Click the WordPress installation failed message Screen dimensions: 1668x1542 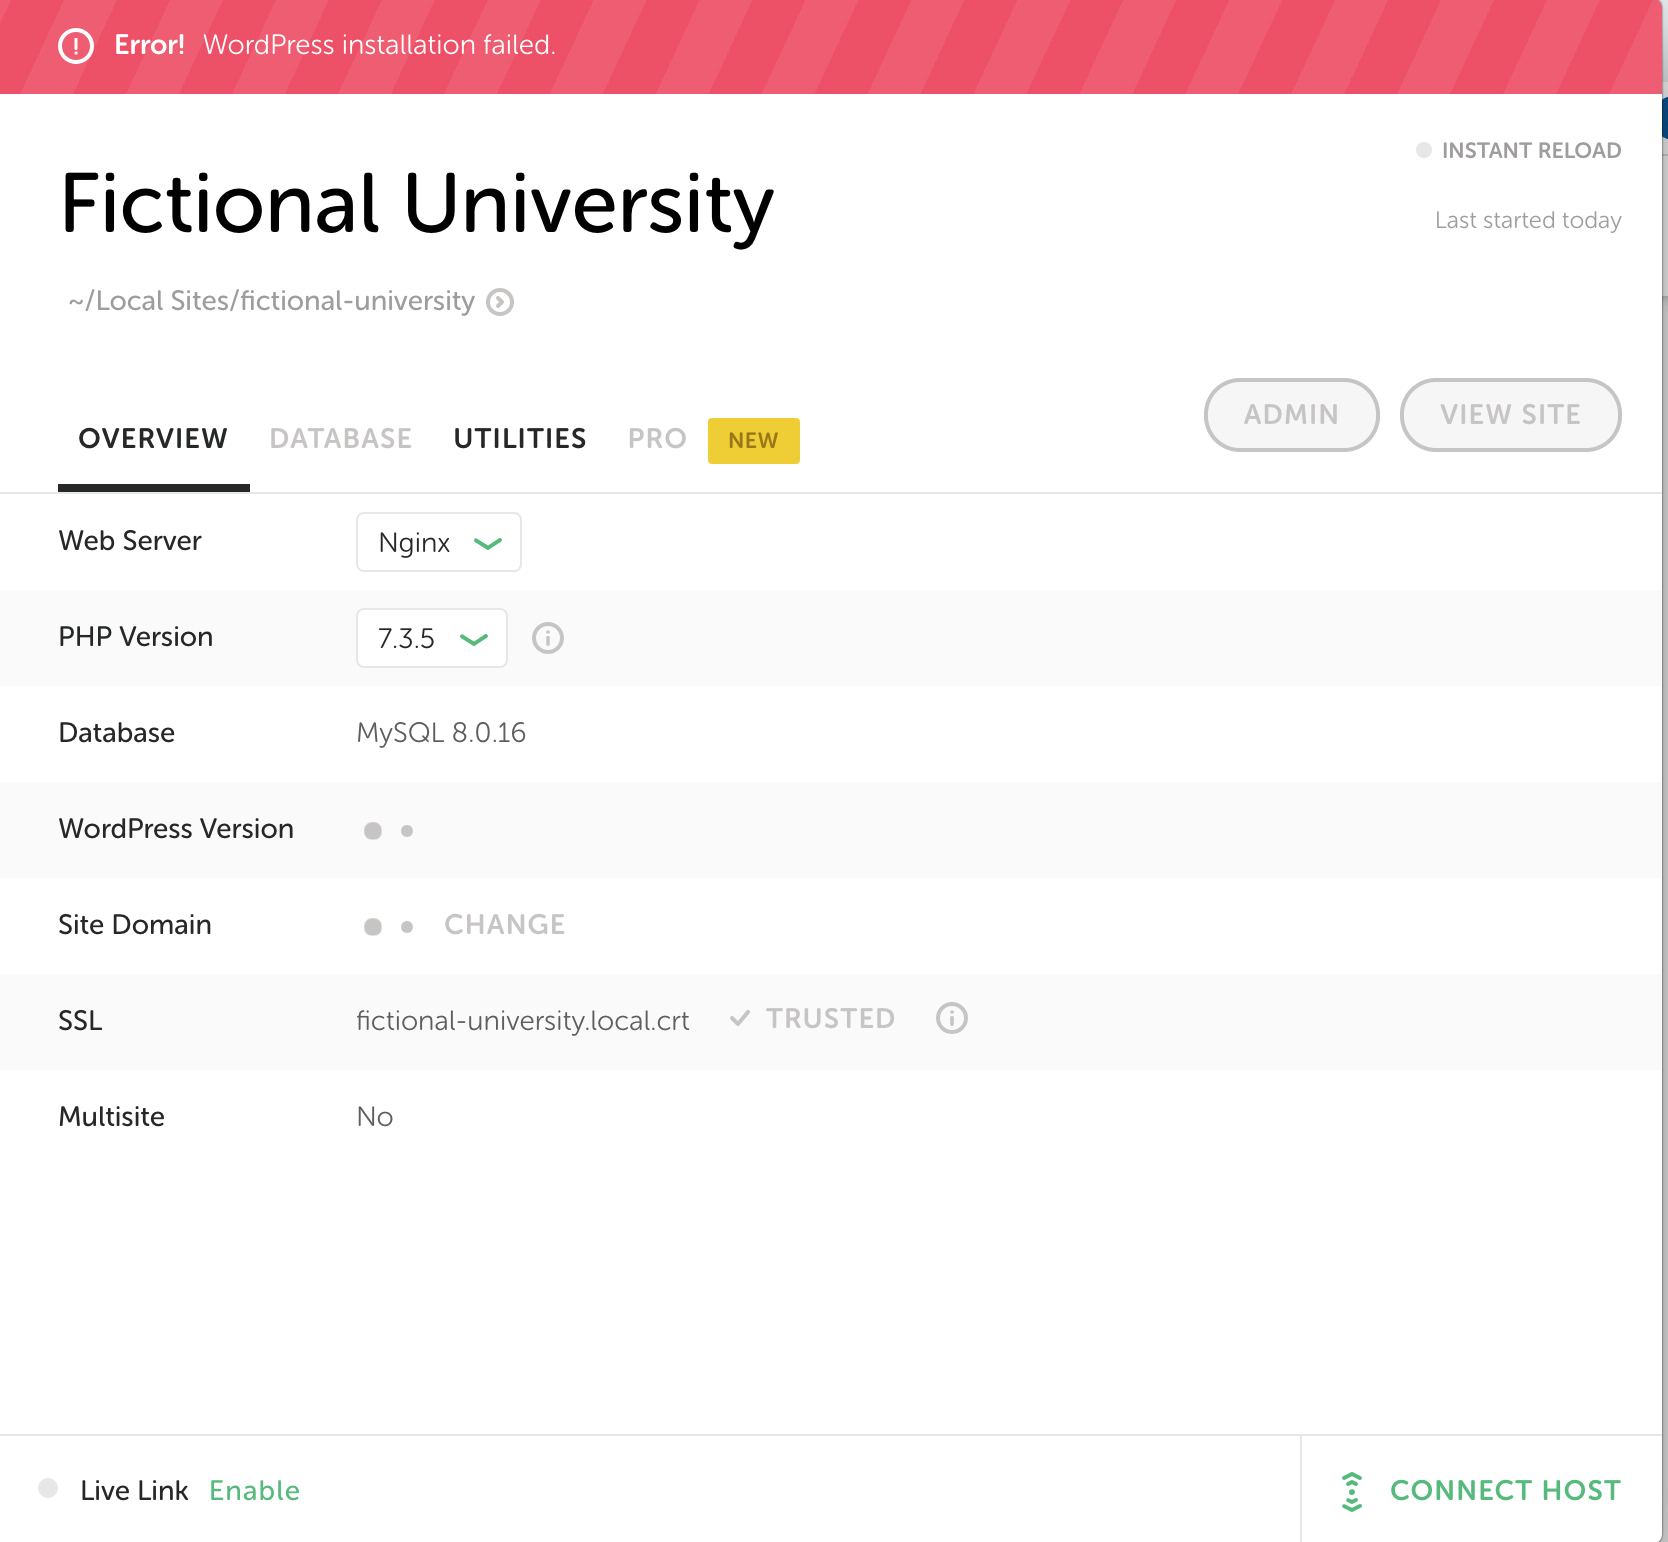click(379, 45)
